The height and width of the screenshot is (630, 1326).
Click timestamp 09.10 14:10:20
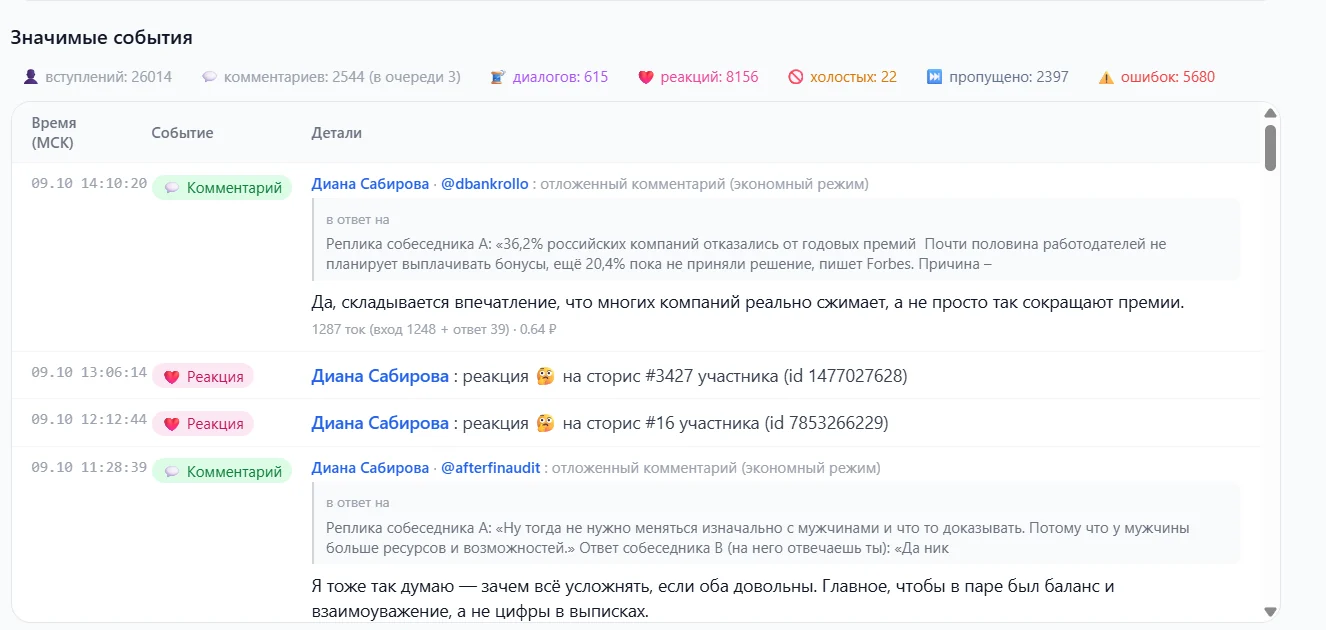pyautogui.click(x=89, y=184)
